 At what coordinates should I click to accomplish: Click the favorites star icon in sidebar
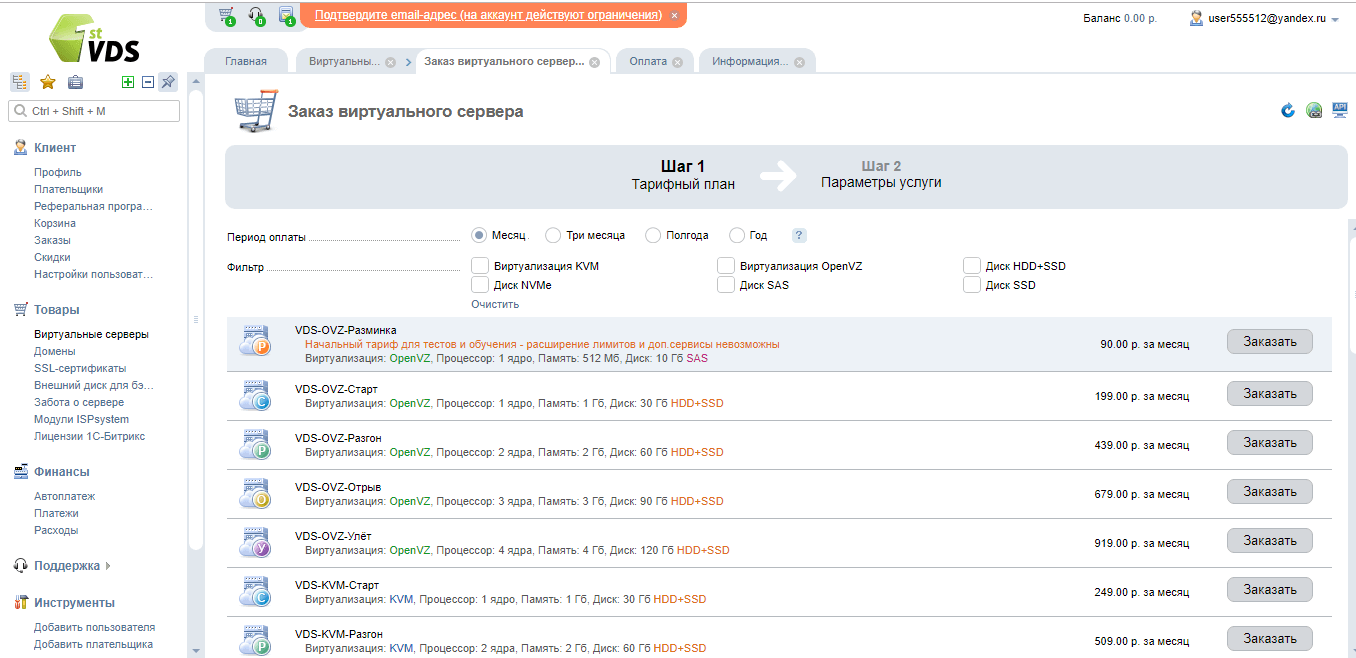click(47, 82)
